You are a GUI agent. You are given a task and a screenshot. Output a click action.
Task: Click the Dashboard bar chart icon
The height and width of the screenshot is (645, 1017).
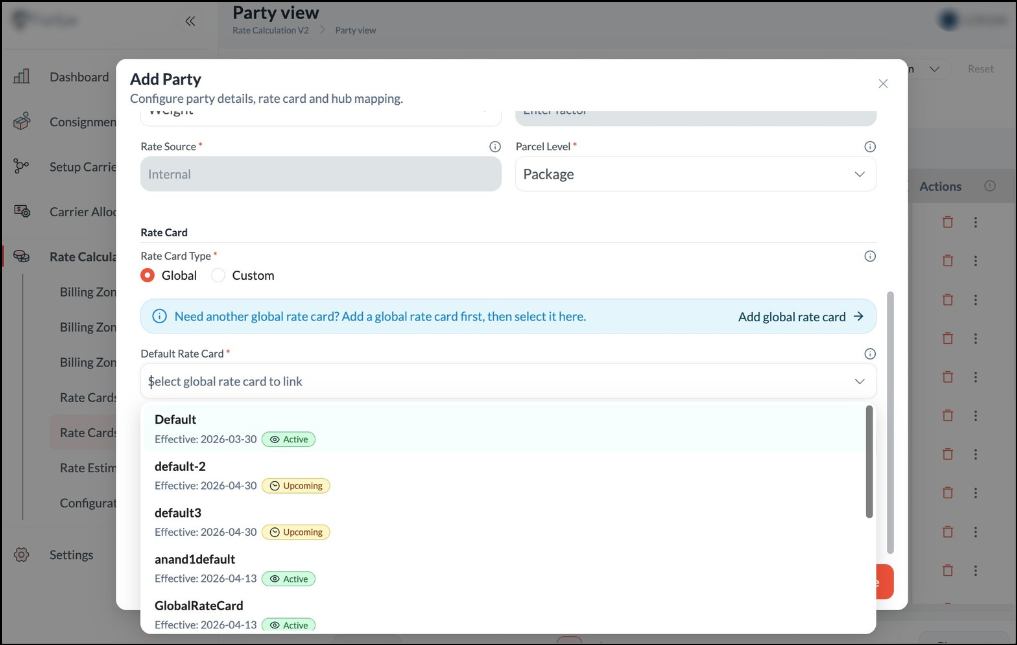coord(22,77)
